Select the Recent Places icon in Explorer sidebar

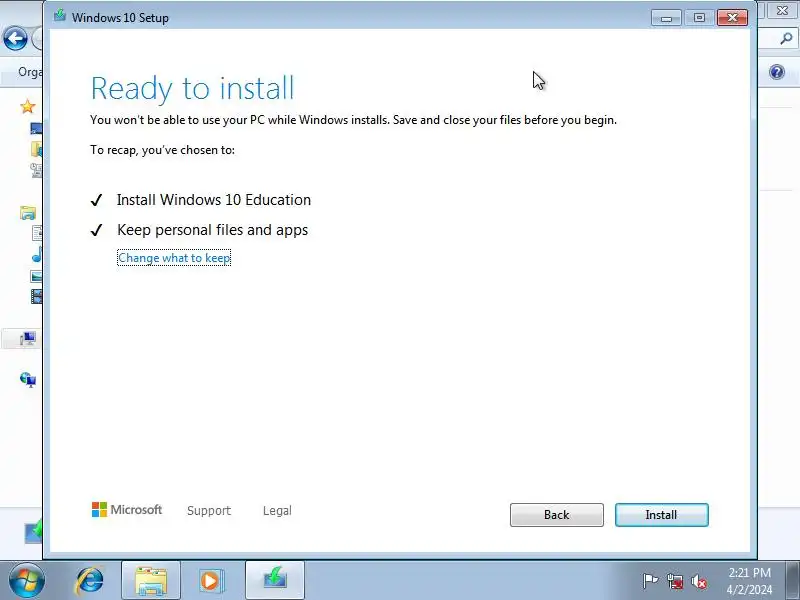pyautogui.click(x=36, y=170)
